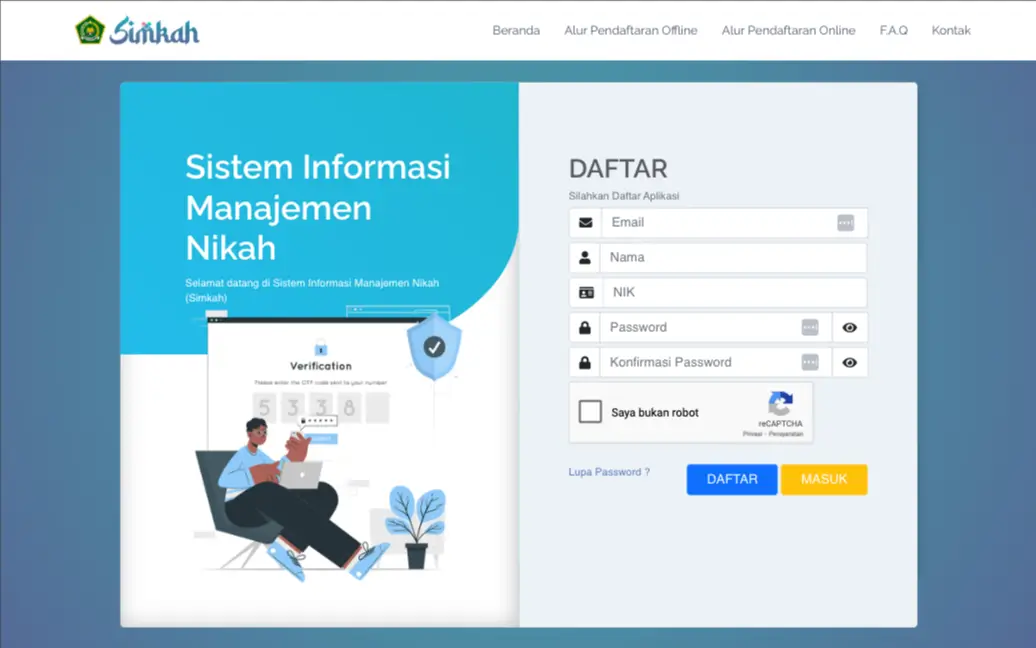Viewport: 1036px width, 648px height.
Task: Open Alur Pendaftaran Offline page
Action: tap(630, 30)
